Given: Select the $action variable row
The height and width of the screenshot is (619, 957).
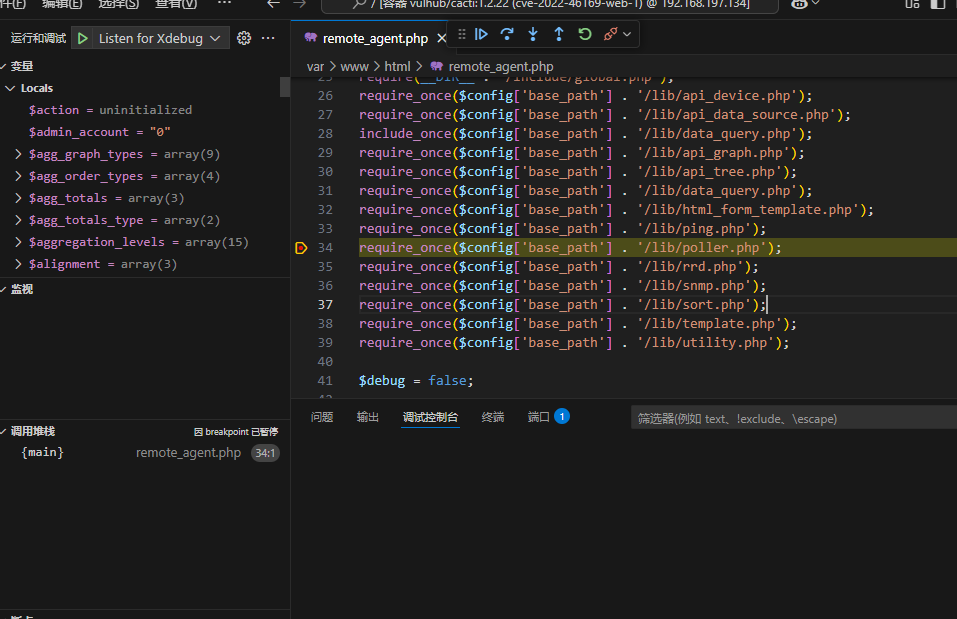Looking at the screenshot, I should [145, 110].
